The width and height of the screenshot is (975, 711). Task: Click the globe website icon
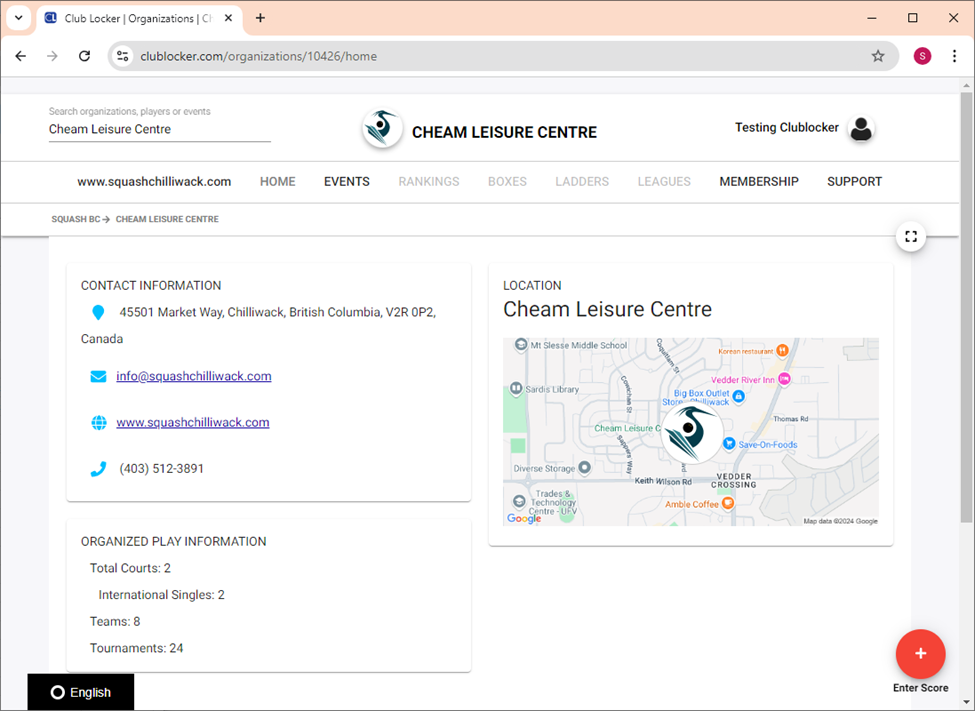tap(98, 423)
